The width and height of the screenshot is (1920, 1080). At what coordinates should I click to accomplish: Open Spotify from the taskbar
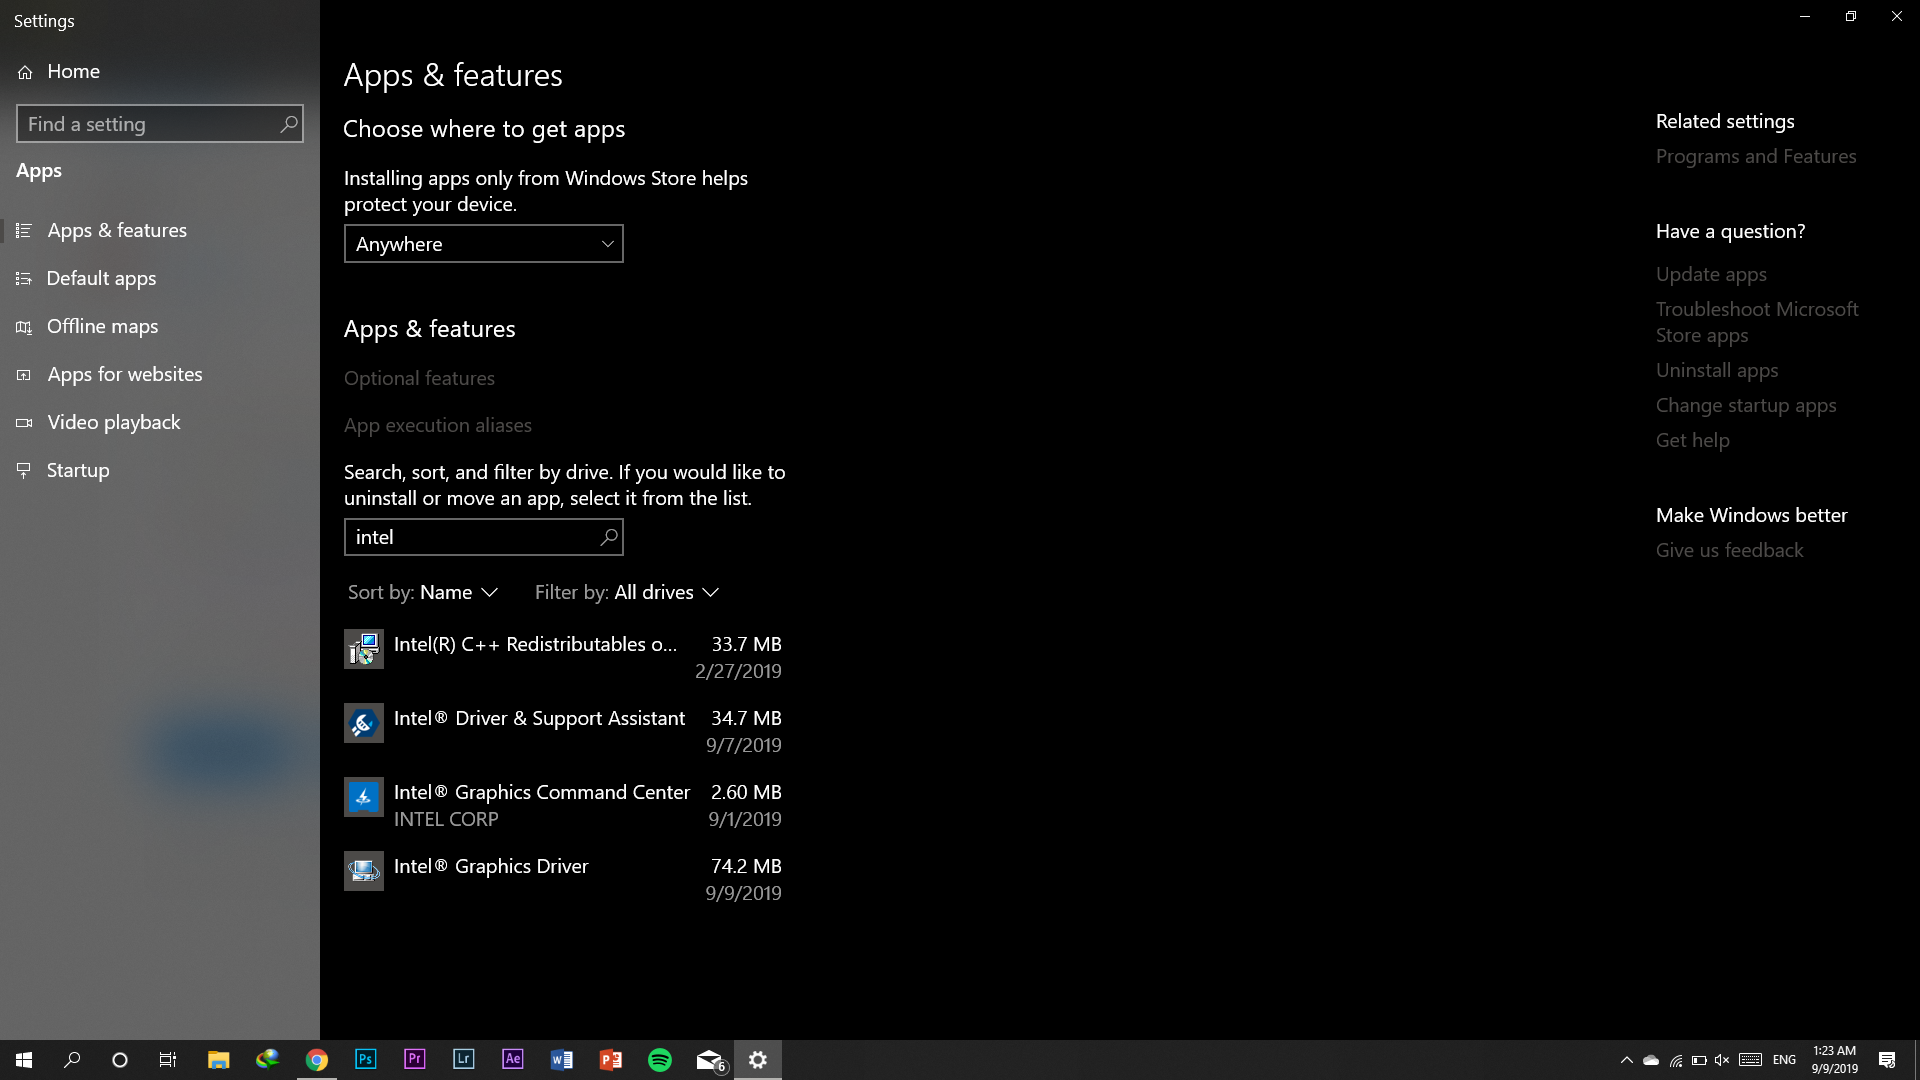660,1060
